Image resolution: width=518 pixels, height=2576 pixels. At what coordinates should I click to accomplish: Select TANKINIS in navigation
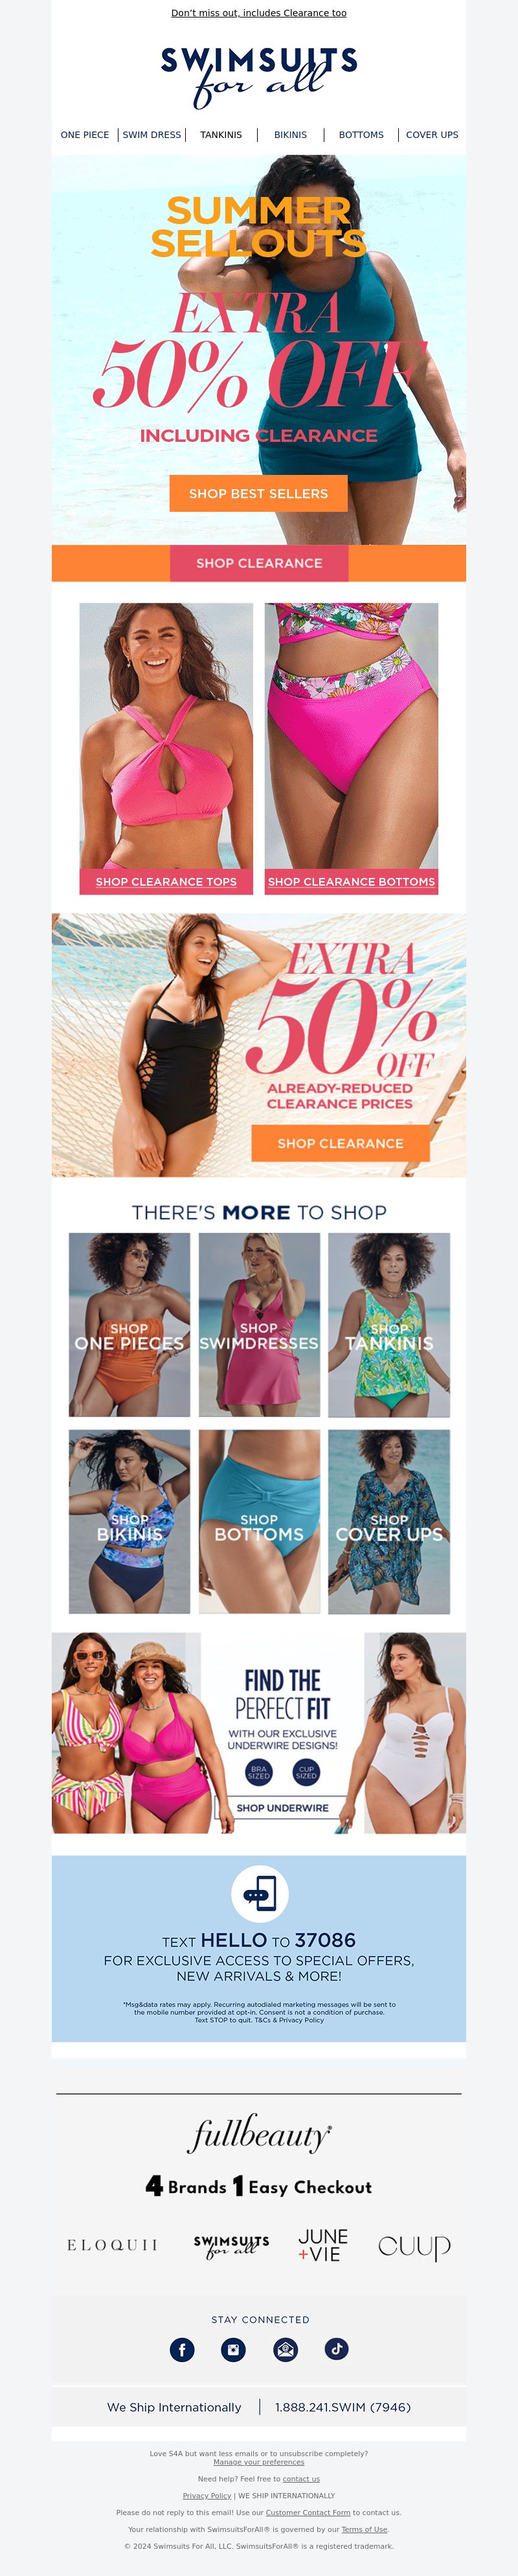(221, 135)
